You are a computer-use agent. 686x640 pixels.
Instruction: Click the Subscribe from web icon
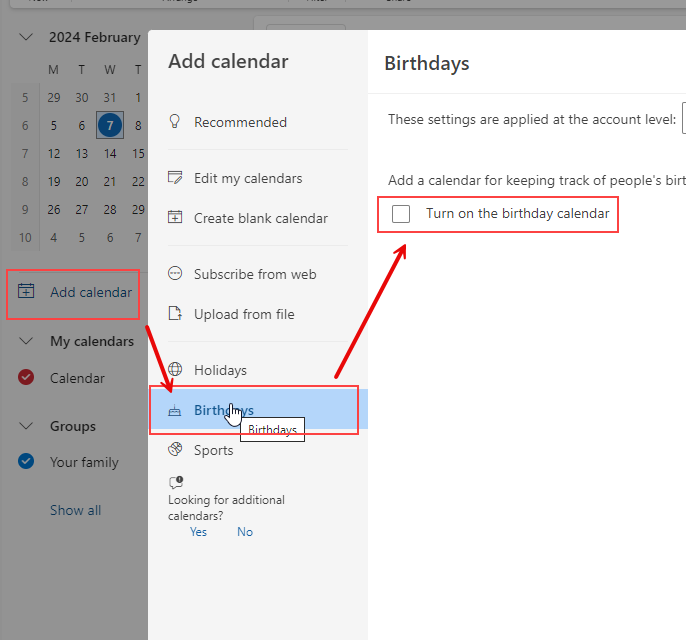point(175,273)
